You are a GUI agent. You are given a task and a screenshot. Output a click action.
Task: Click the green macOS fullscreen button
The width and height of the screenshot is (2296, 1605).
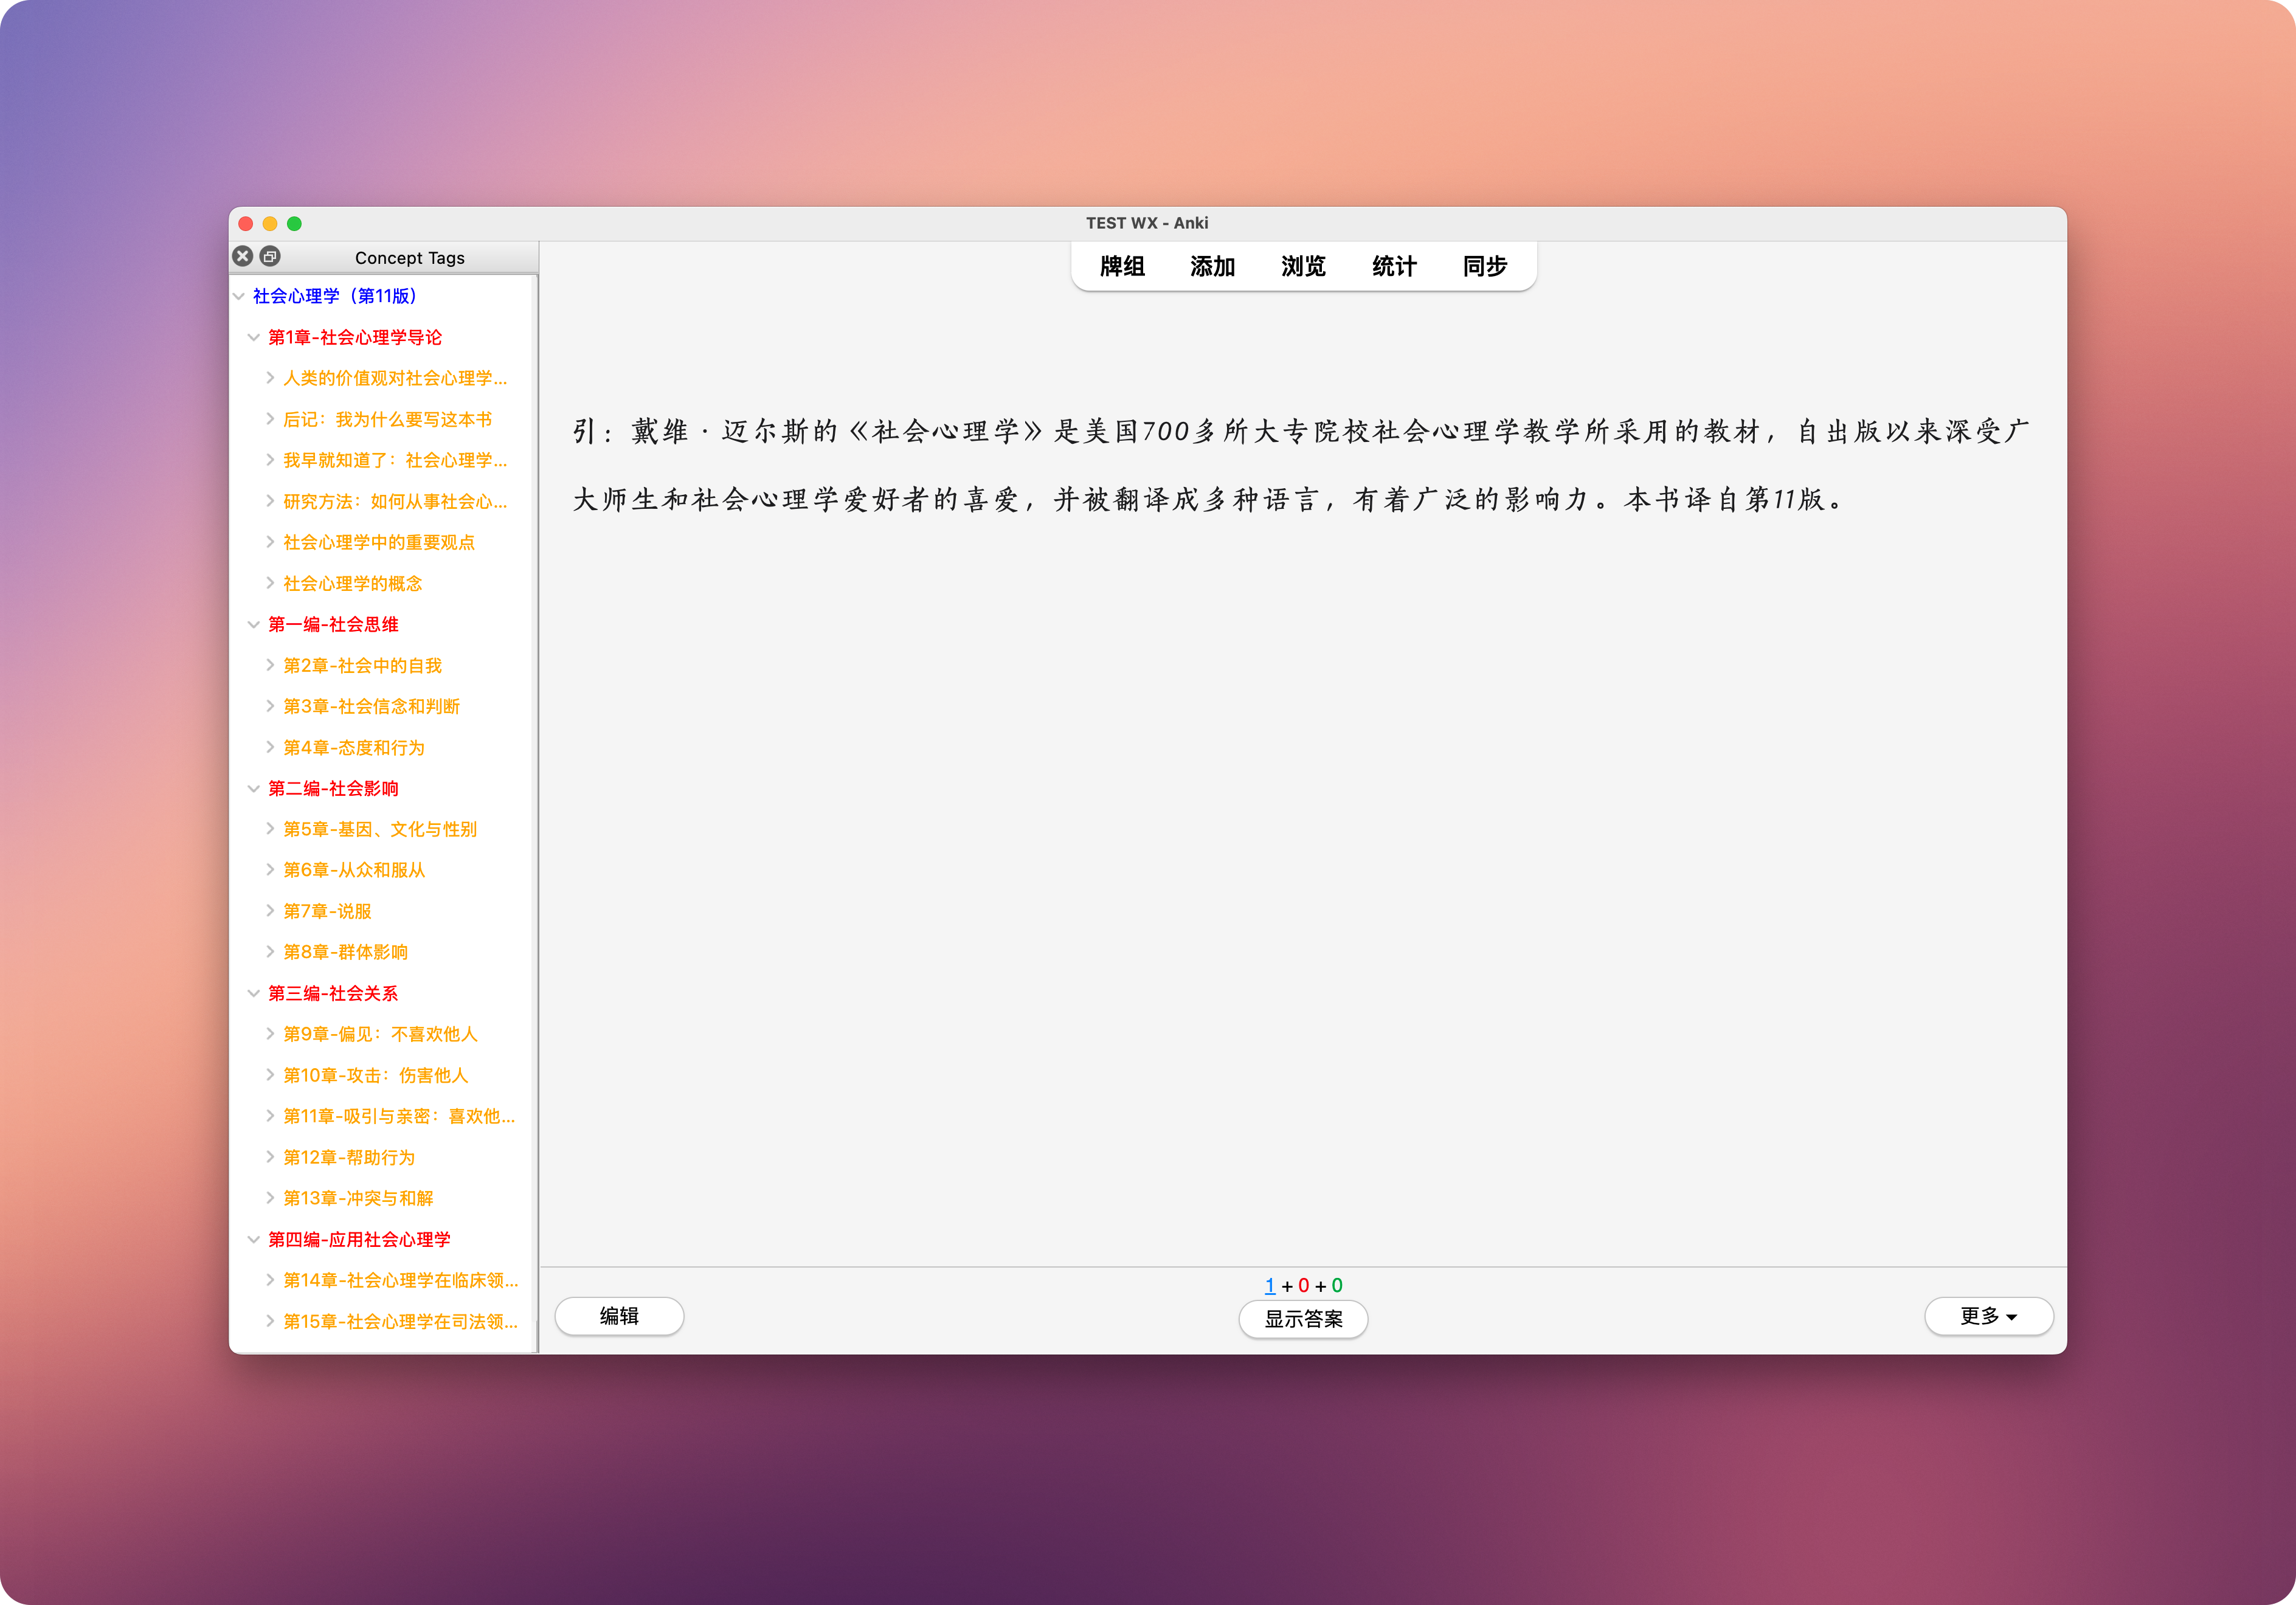pyautogui.click(x=294, y=223)
